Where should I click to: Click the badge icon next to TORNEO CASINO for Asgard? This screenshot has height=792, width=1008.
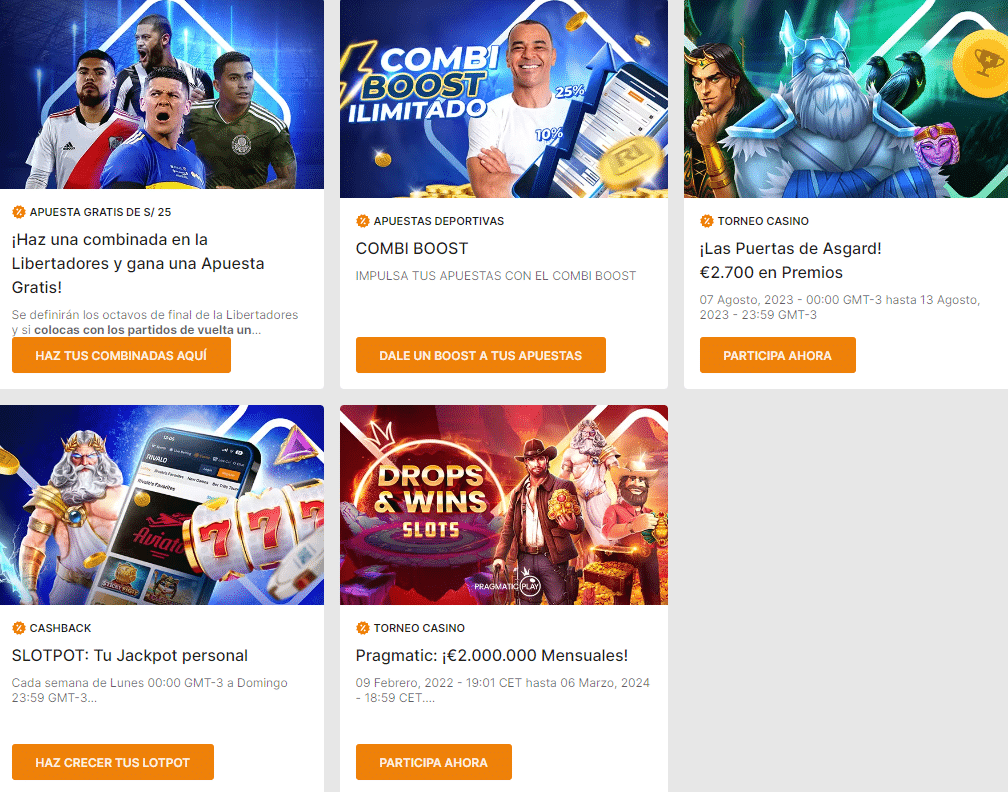[x=706, y=221]
